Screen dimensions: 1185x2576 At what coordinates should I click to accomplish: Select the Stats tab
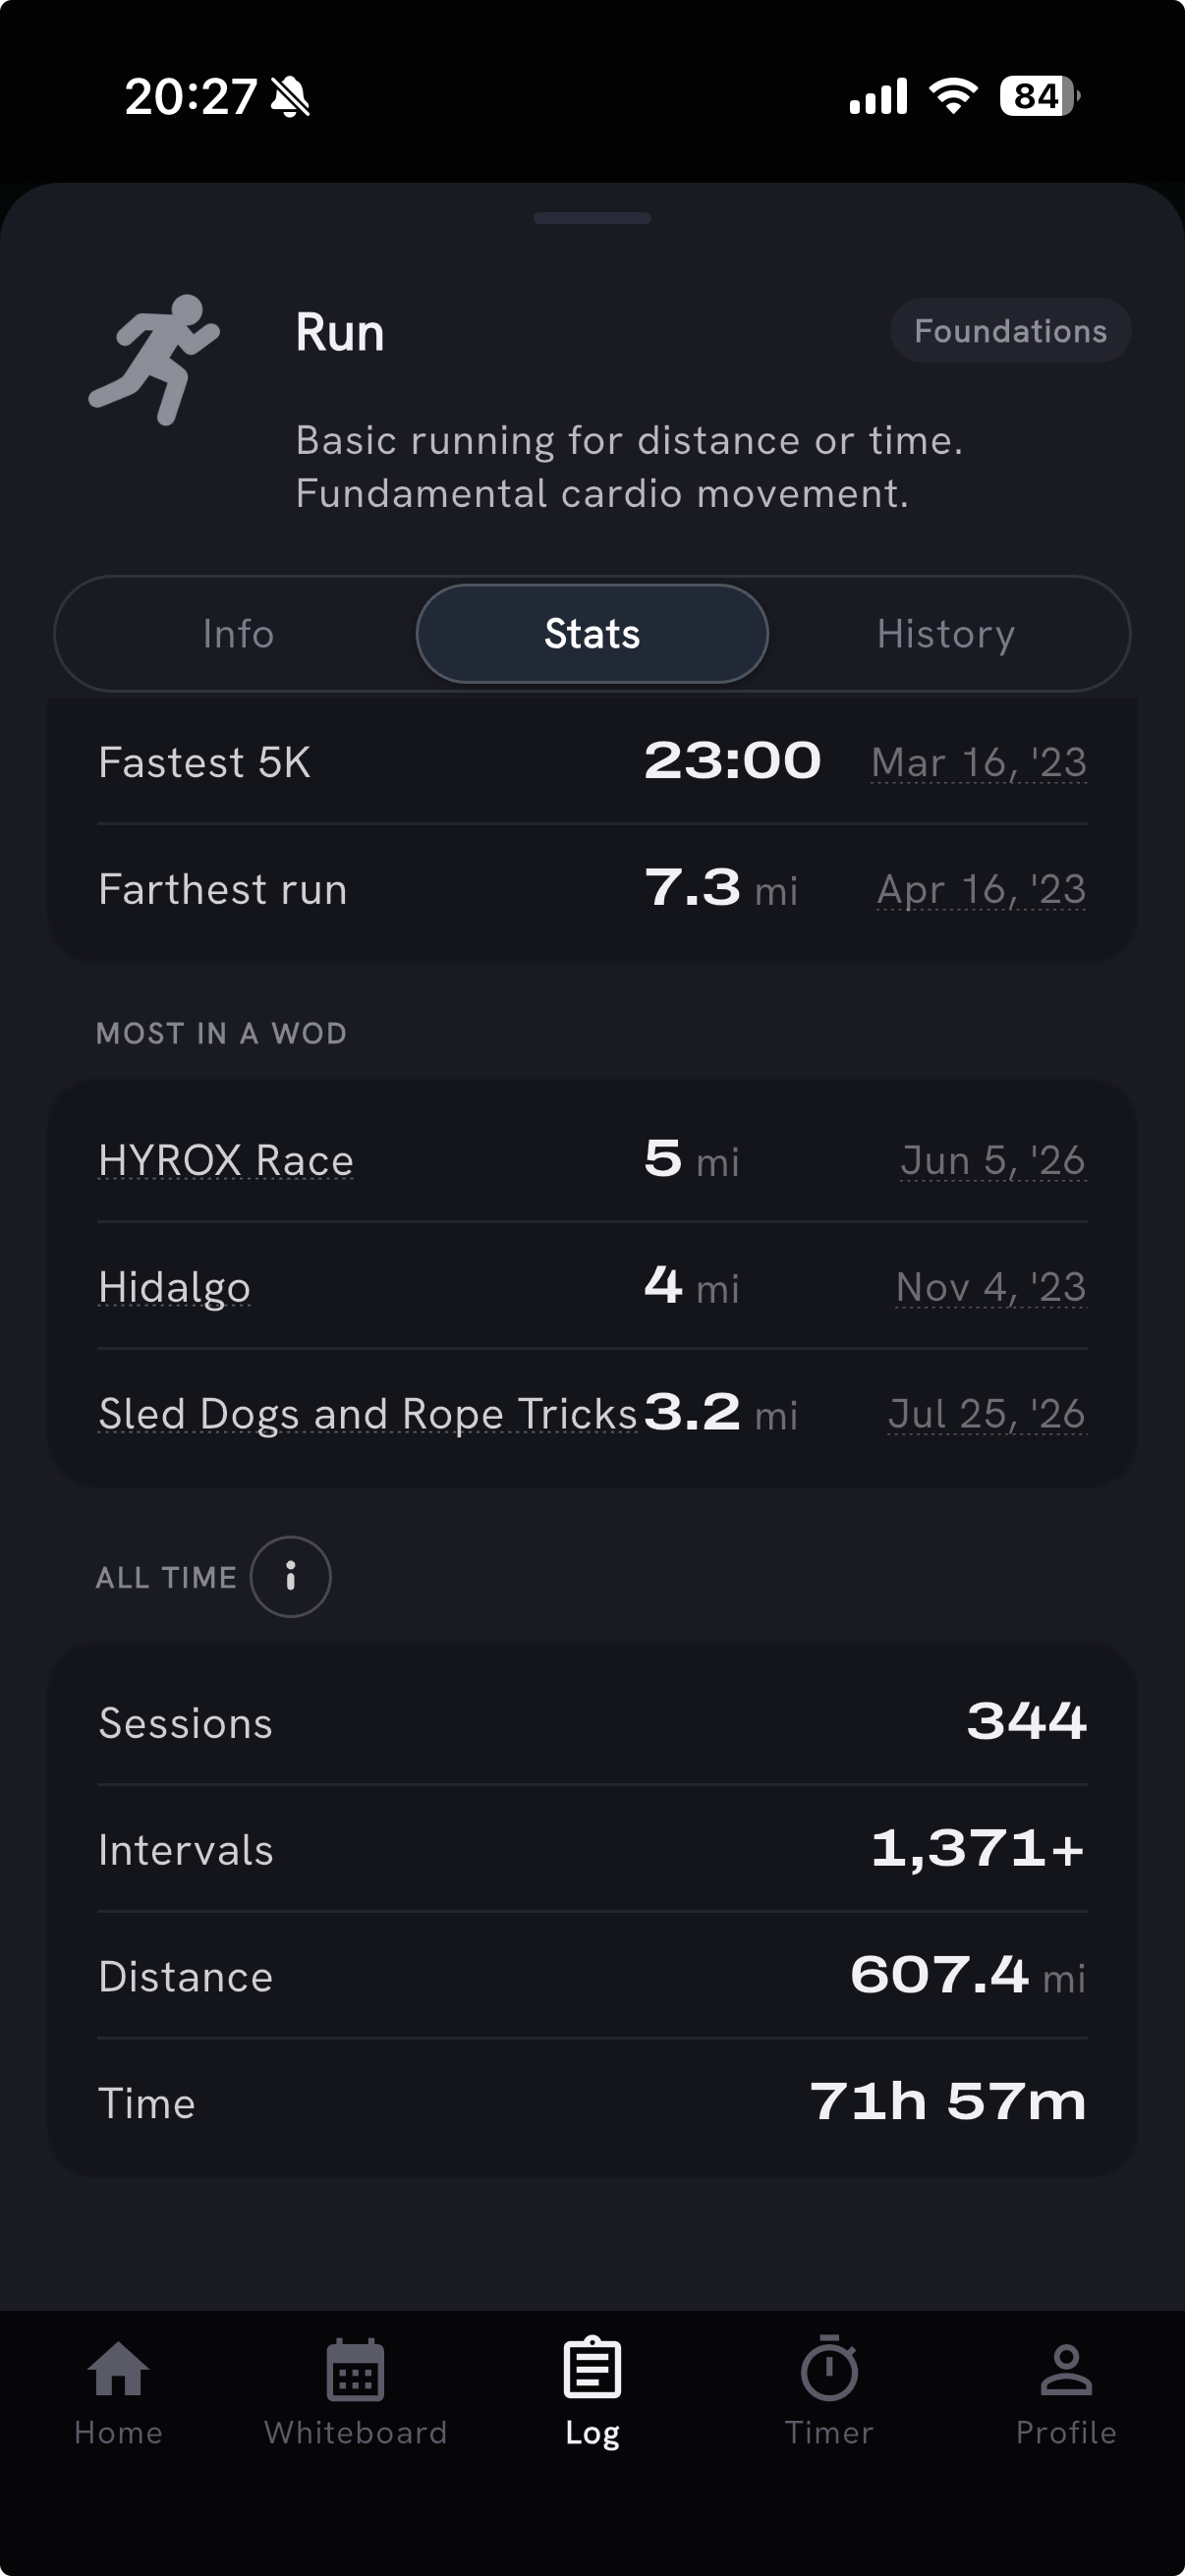[592, 633]
